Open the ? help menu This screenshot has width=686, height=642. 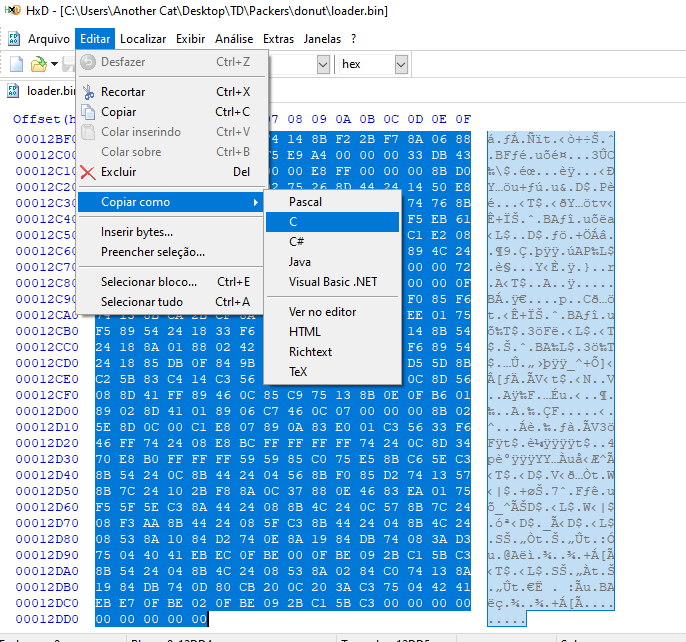354,39
